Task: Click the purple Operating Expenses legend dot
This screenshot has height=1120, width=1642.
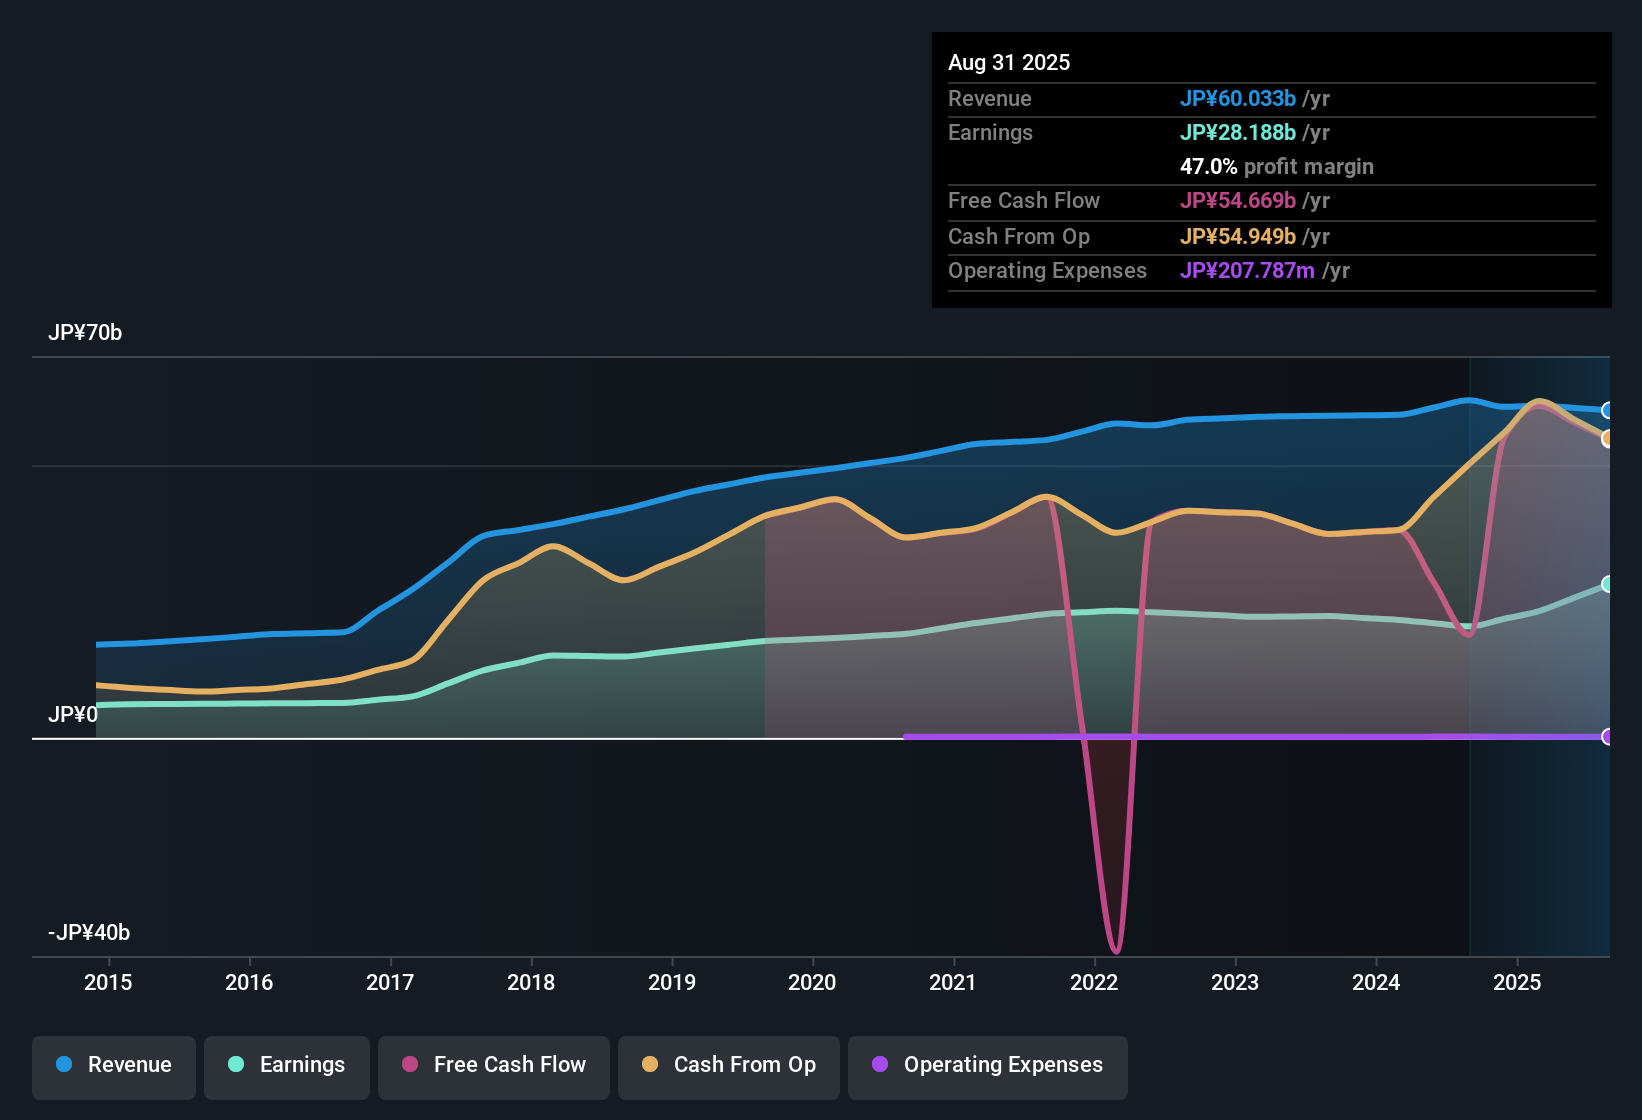Action: point(880,1065)
